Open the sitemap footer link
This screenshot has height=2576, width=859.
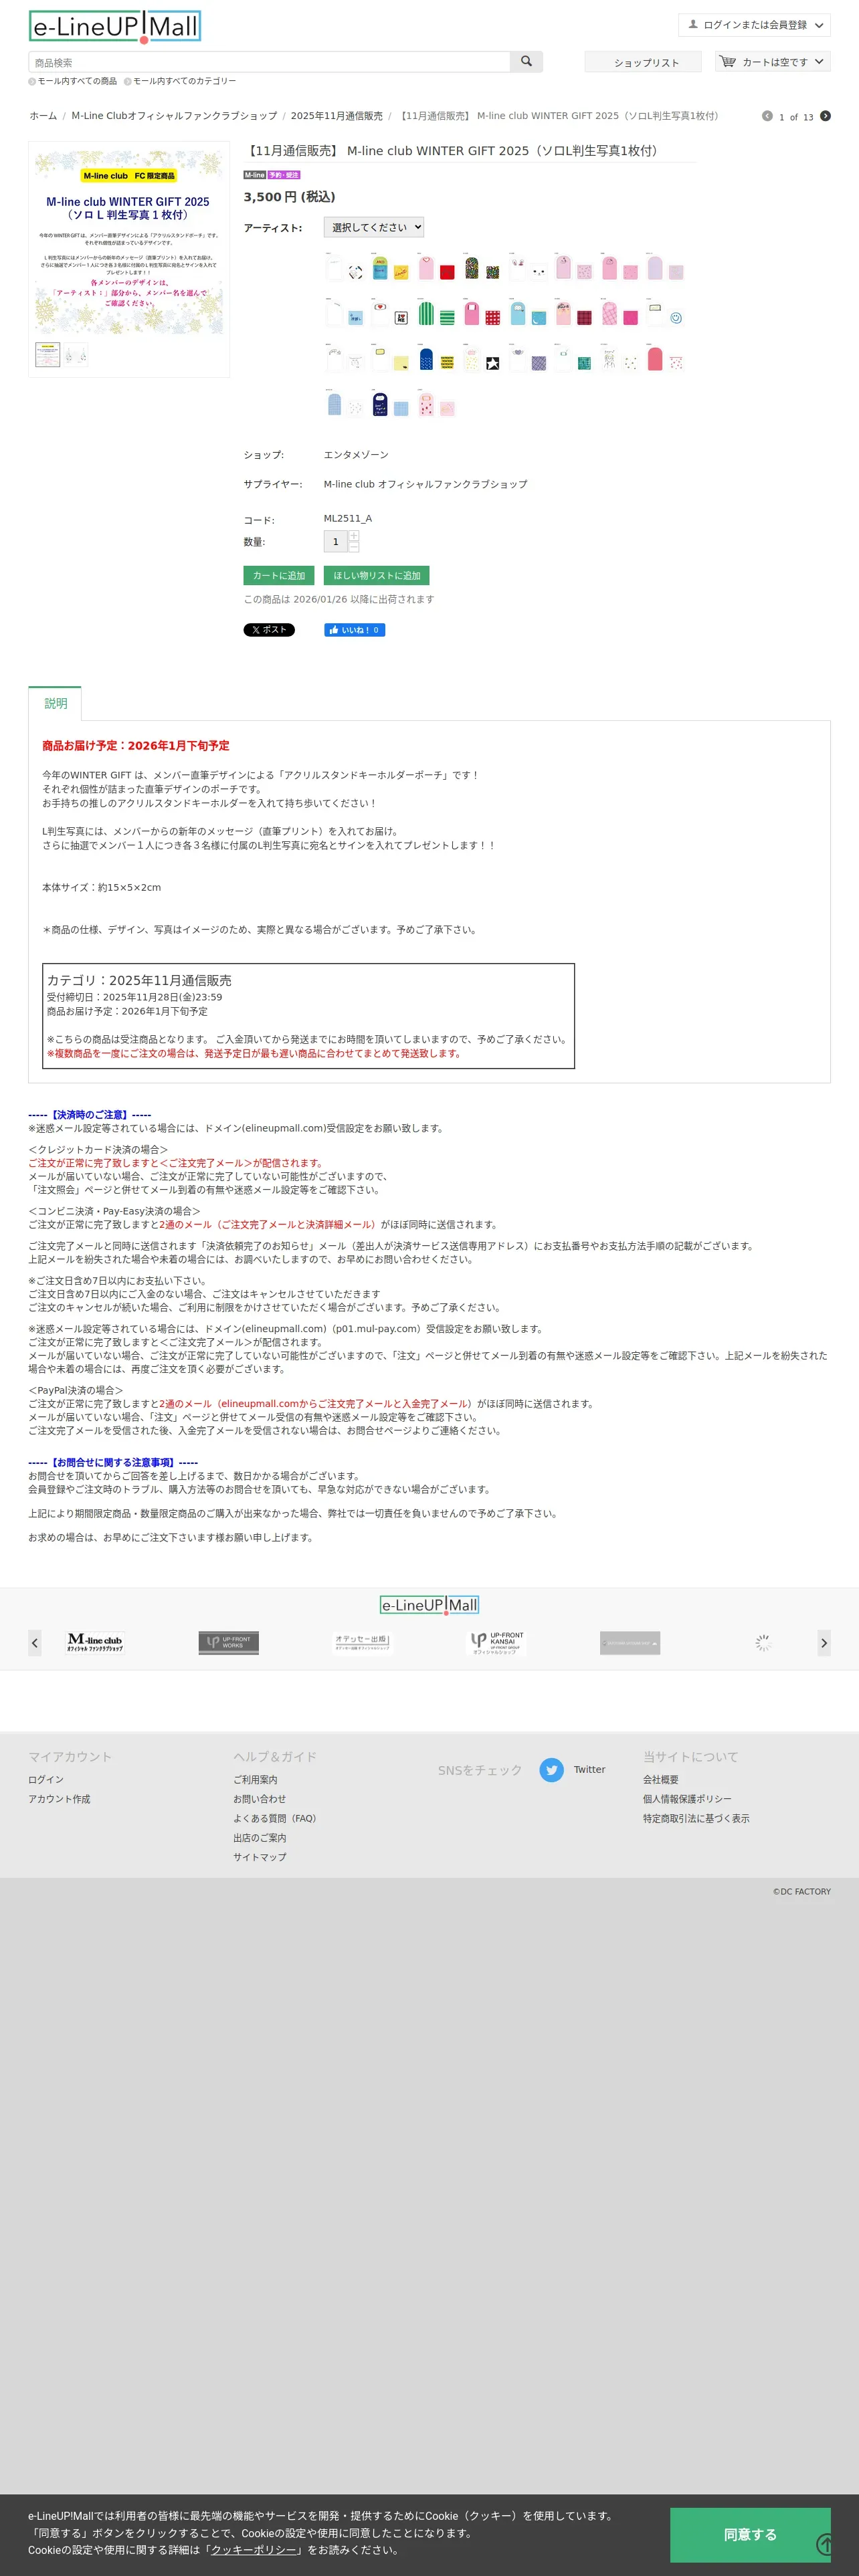(x=259, y=1857)
